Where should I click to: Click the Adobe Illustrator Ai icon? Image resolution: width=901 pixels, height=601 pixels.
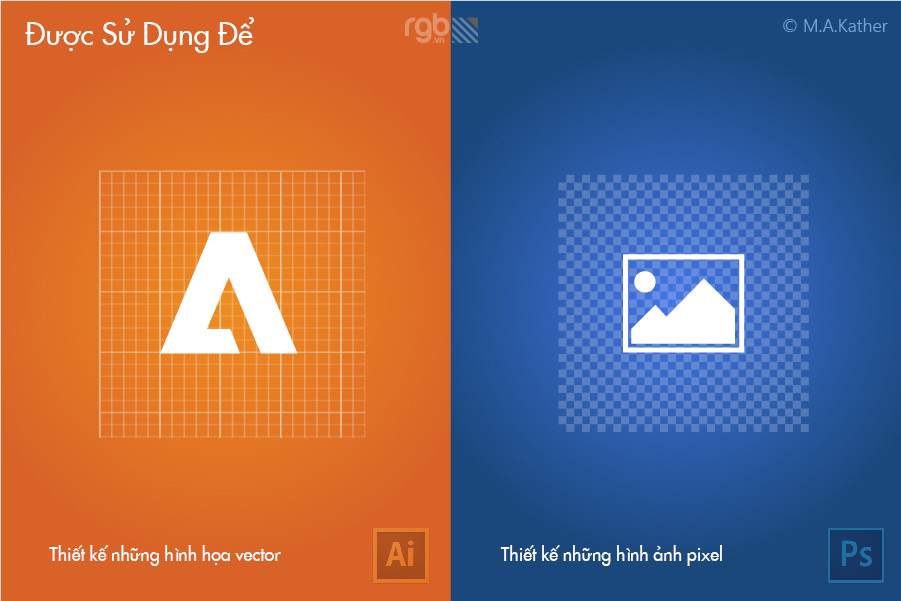tap(401, 555)
